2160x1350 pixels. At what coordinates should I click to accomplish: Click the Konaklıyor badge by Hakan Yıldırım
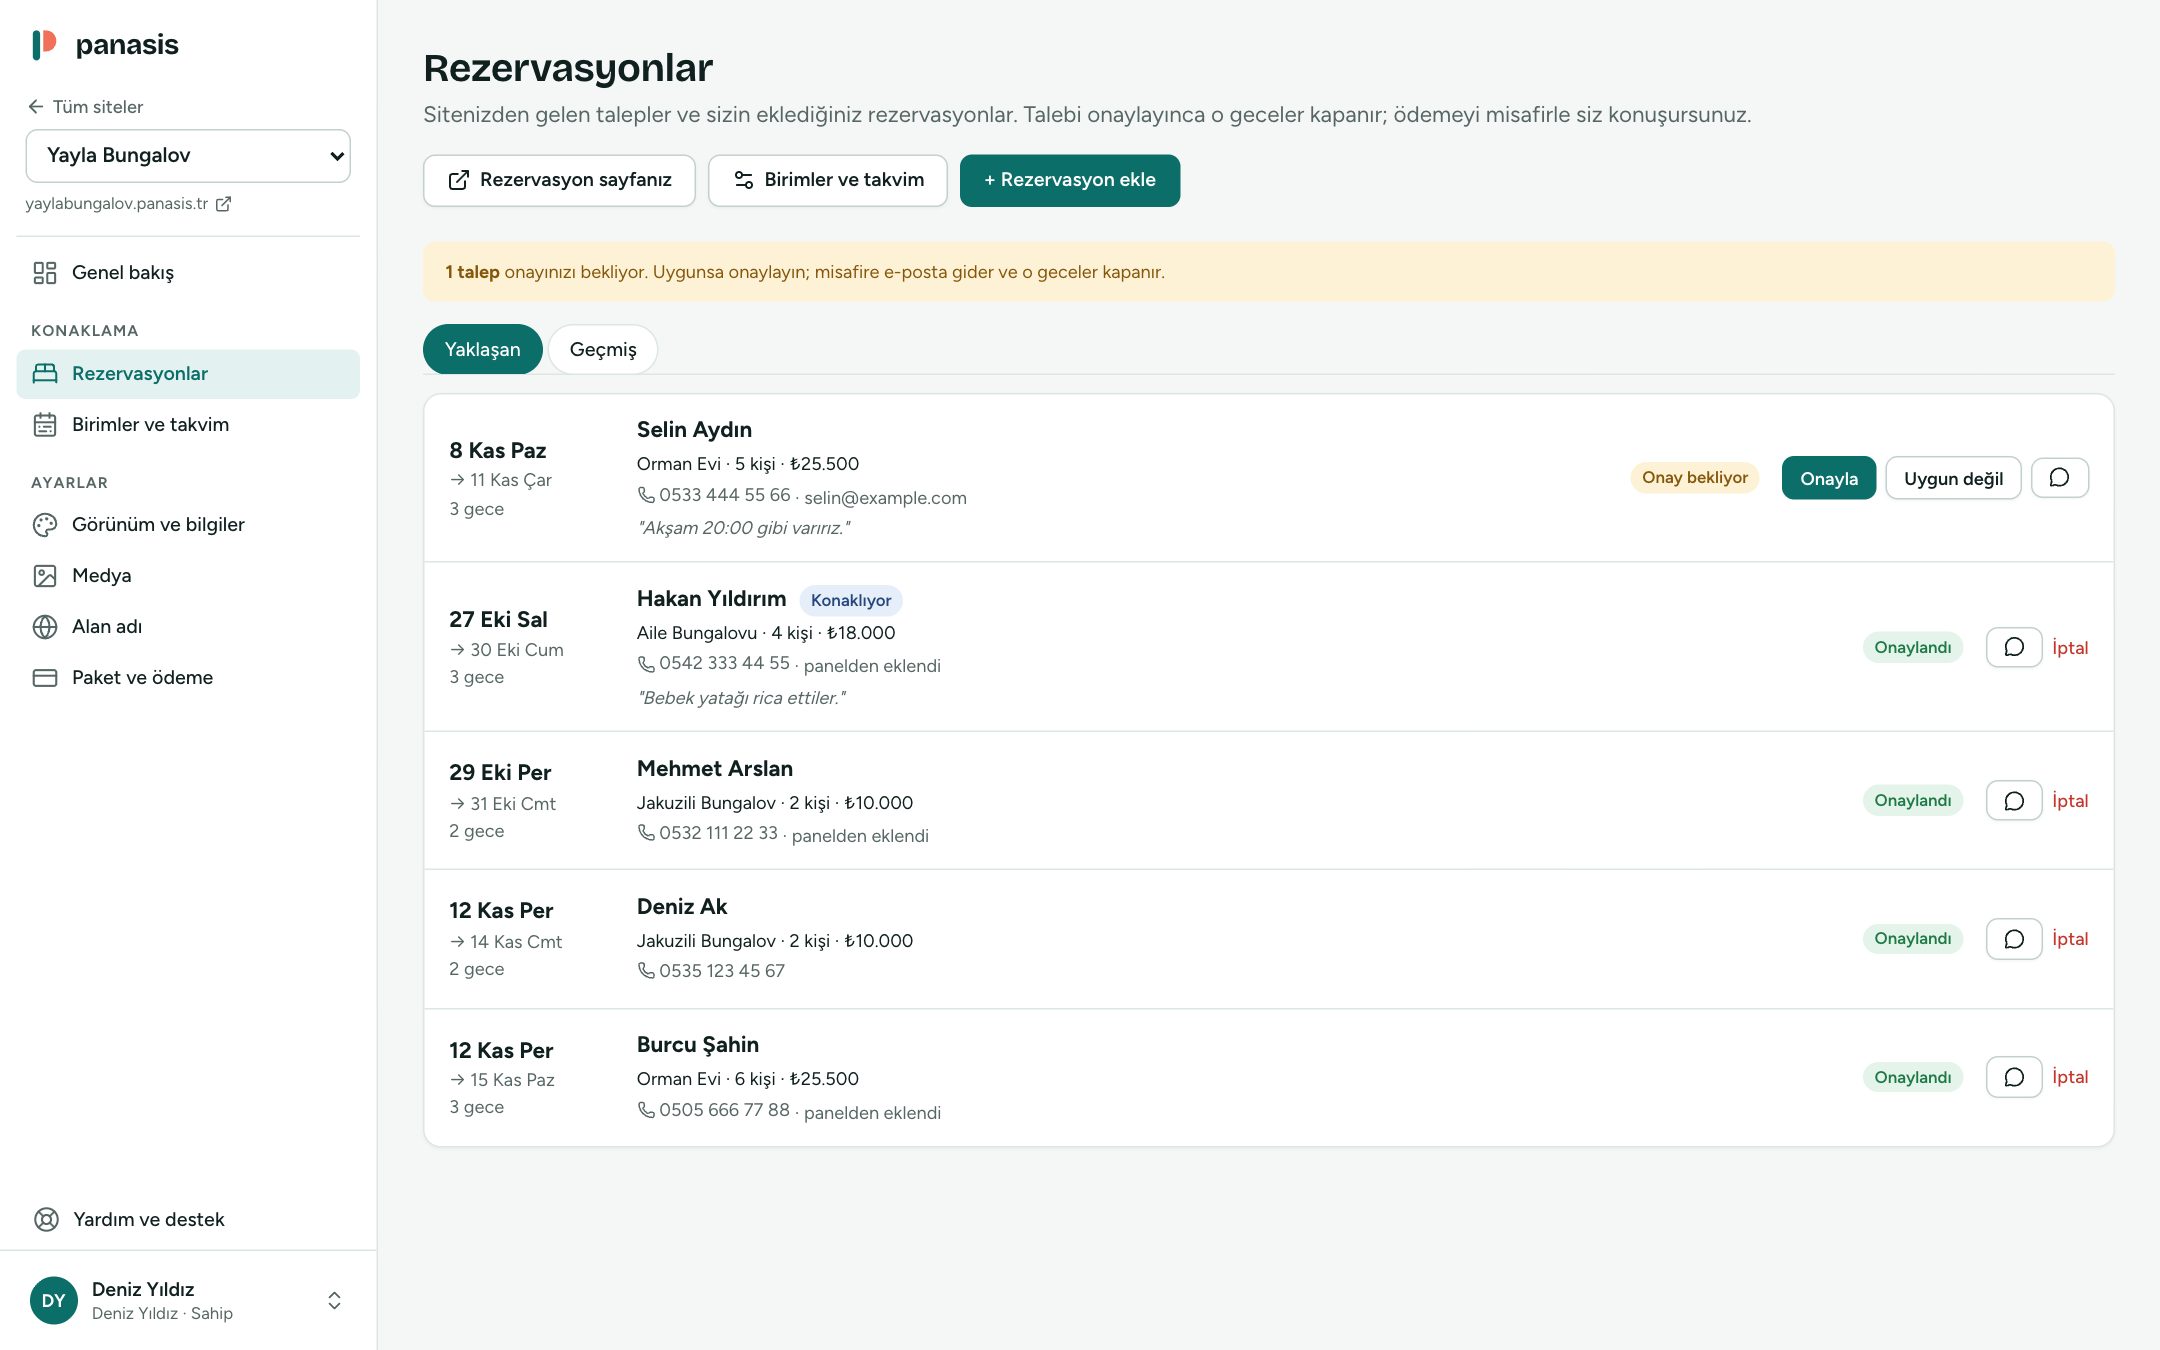(x=851, y=600)
